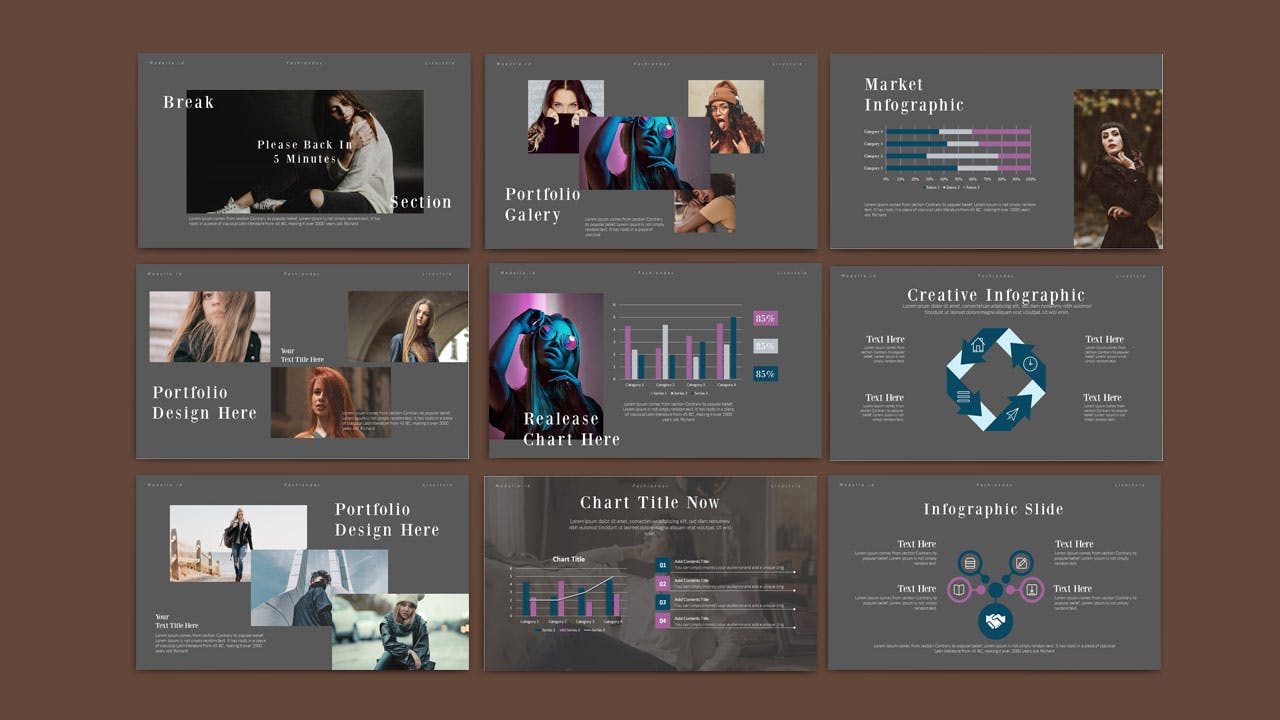Select the blue 01 numbered box
The image size is (1280, 720).
point(662,565)
